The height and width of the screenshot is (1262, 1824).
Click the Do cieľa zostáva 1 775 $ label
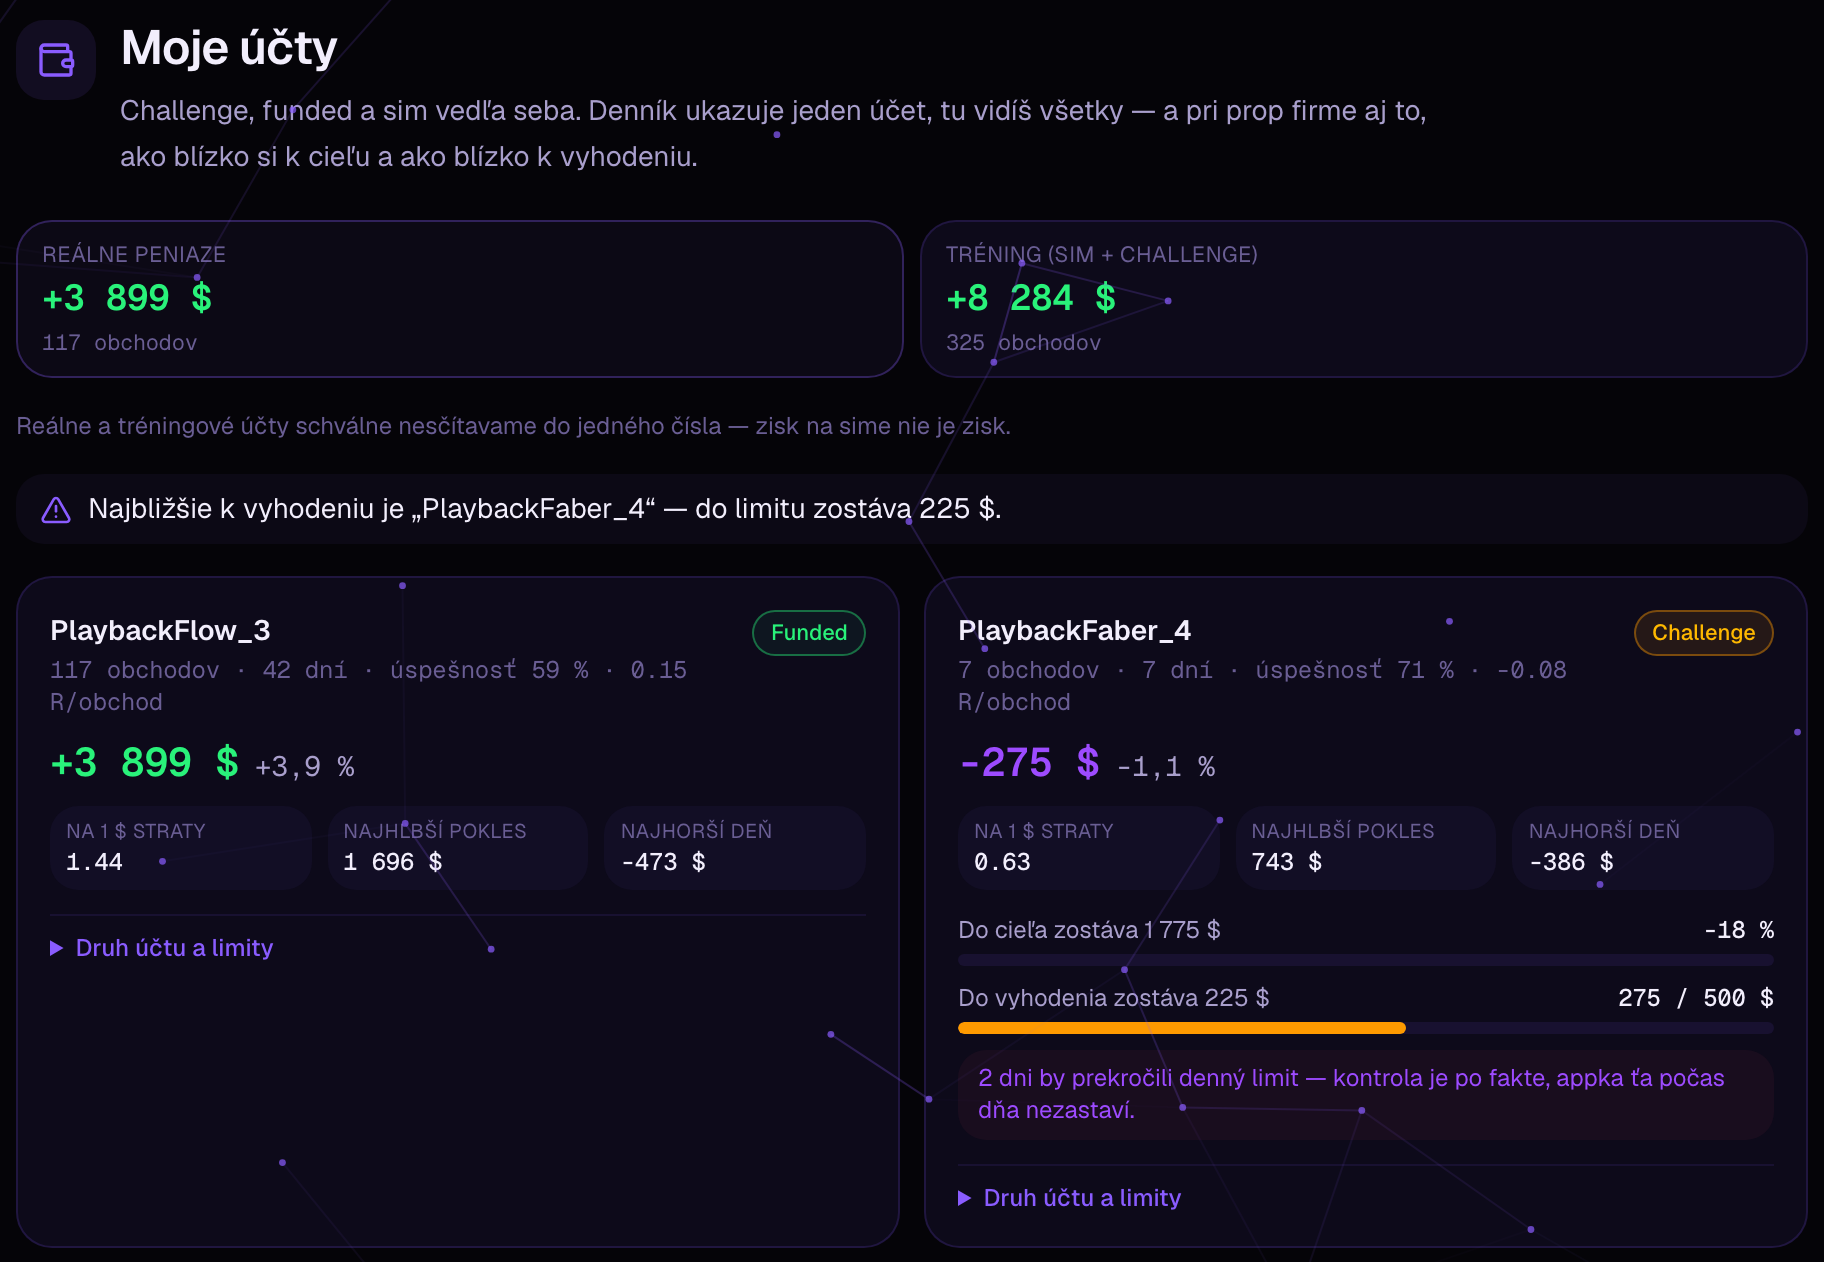click(1089, 930)
